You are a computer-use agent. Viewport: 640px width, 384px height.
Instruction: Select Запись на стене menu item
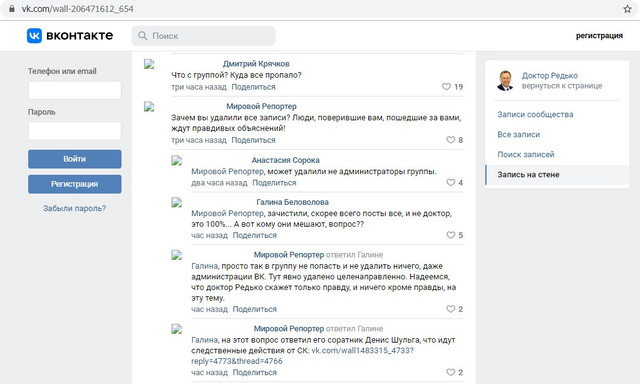[x=557, y=175]
